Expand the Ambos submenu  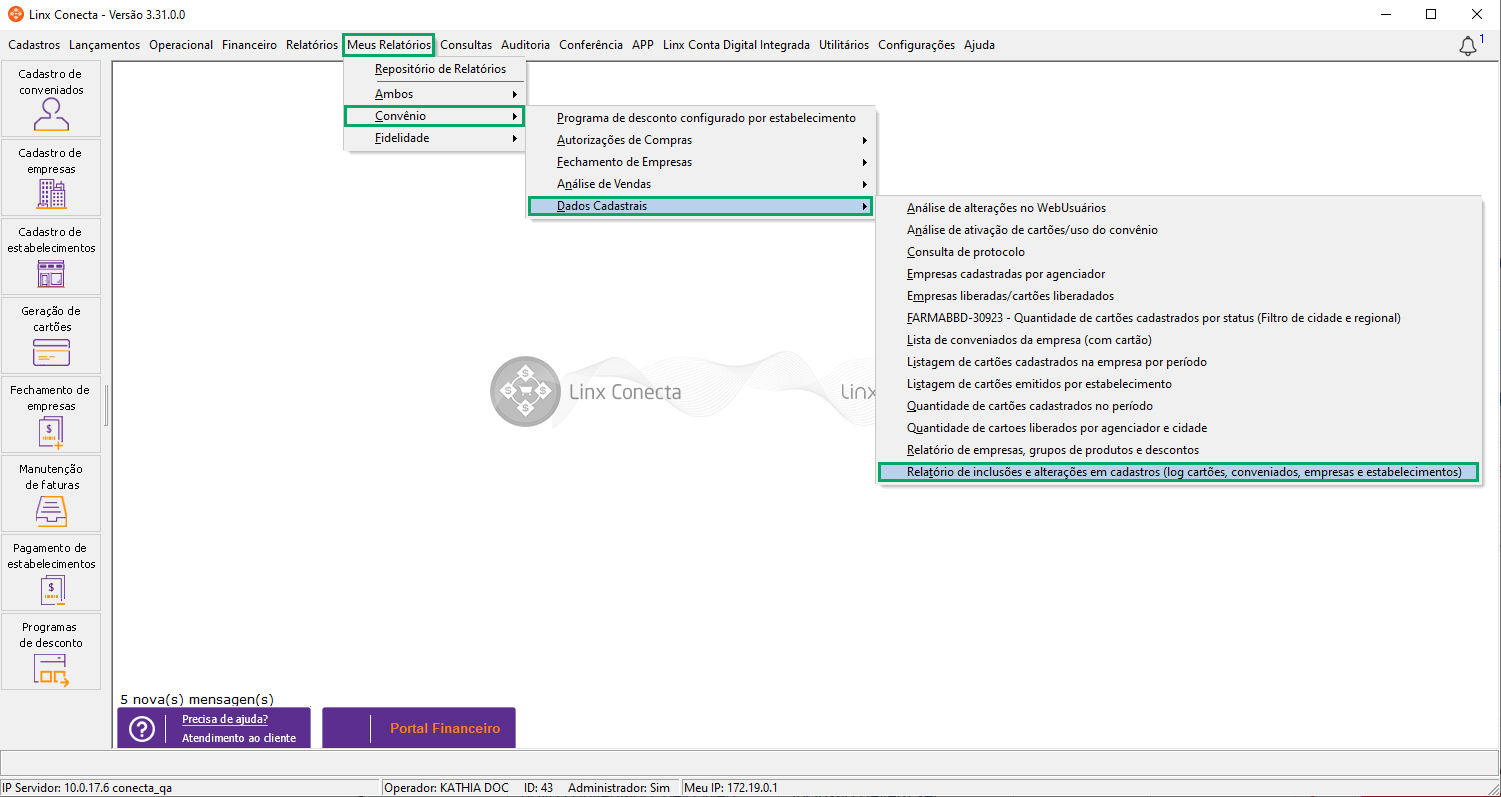tap(435, 94)
